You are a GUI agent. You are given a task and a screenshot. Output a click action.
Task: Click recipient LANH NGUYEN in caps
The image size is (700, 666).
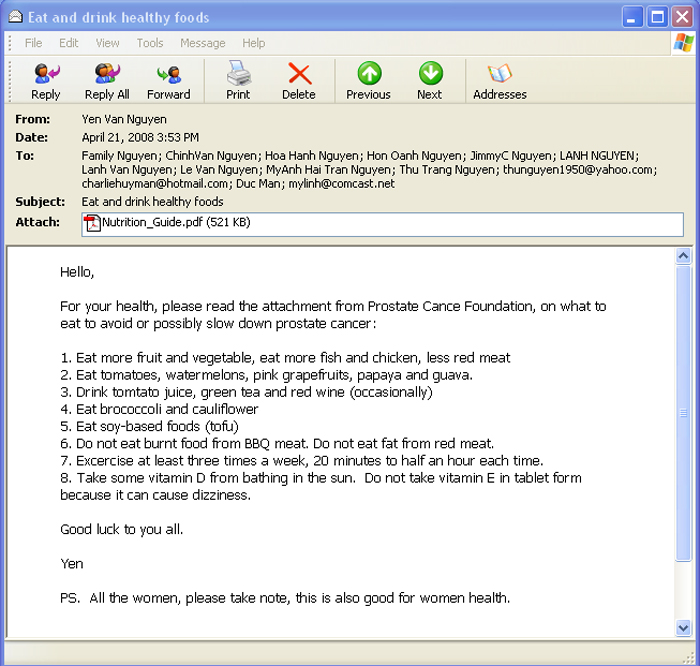pyautogui.click(x=597, y=155)
